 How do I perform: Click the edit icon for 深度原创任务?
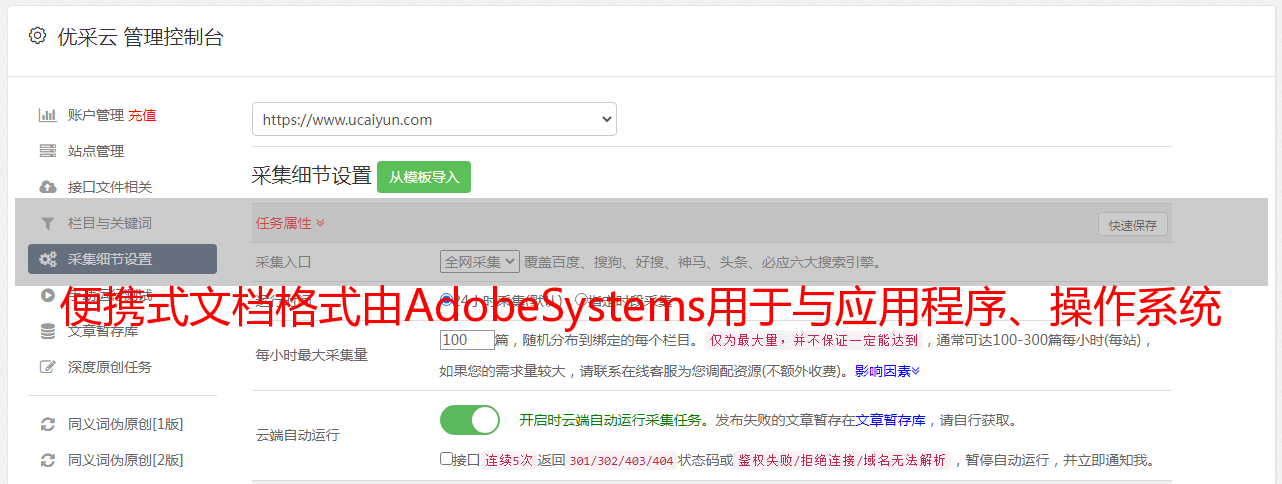click(47, 367)
